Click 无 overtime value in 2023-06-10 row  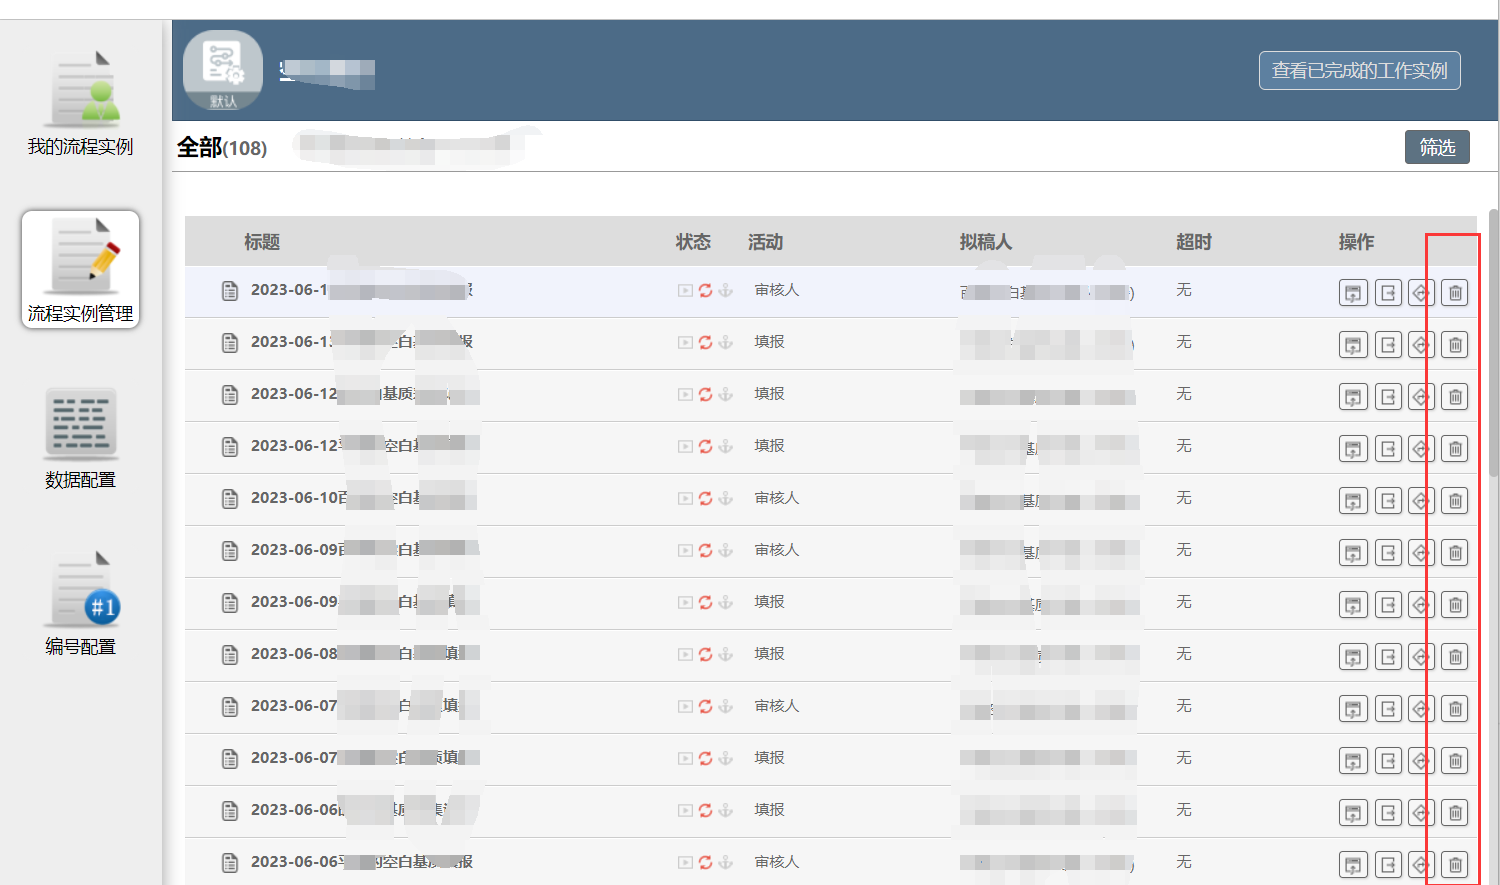(1184, 498)
